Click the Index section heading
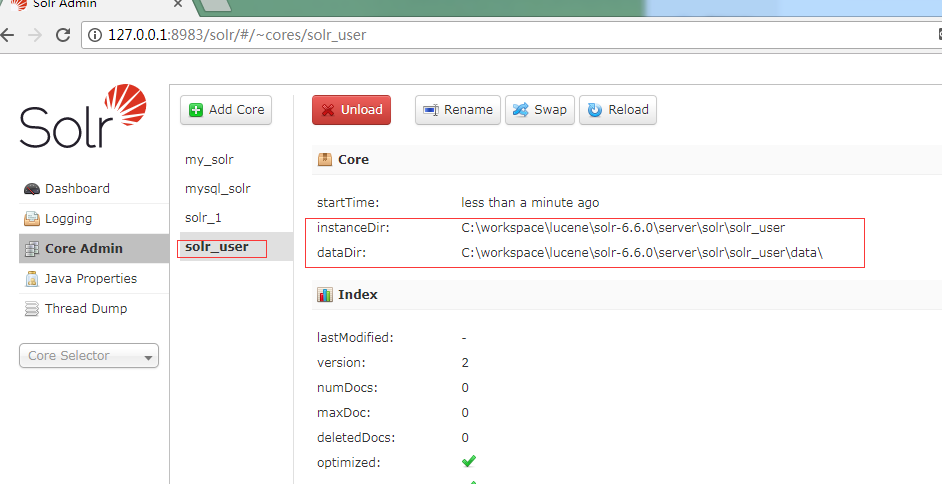Screen dimensions: 942x484 (358, 295)
